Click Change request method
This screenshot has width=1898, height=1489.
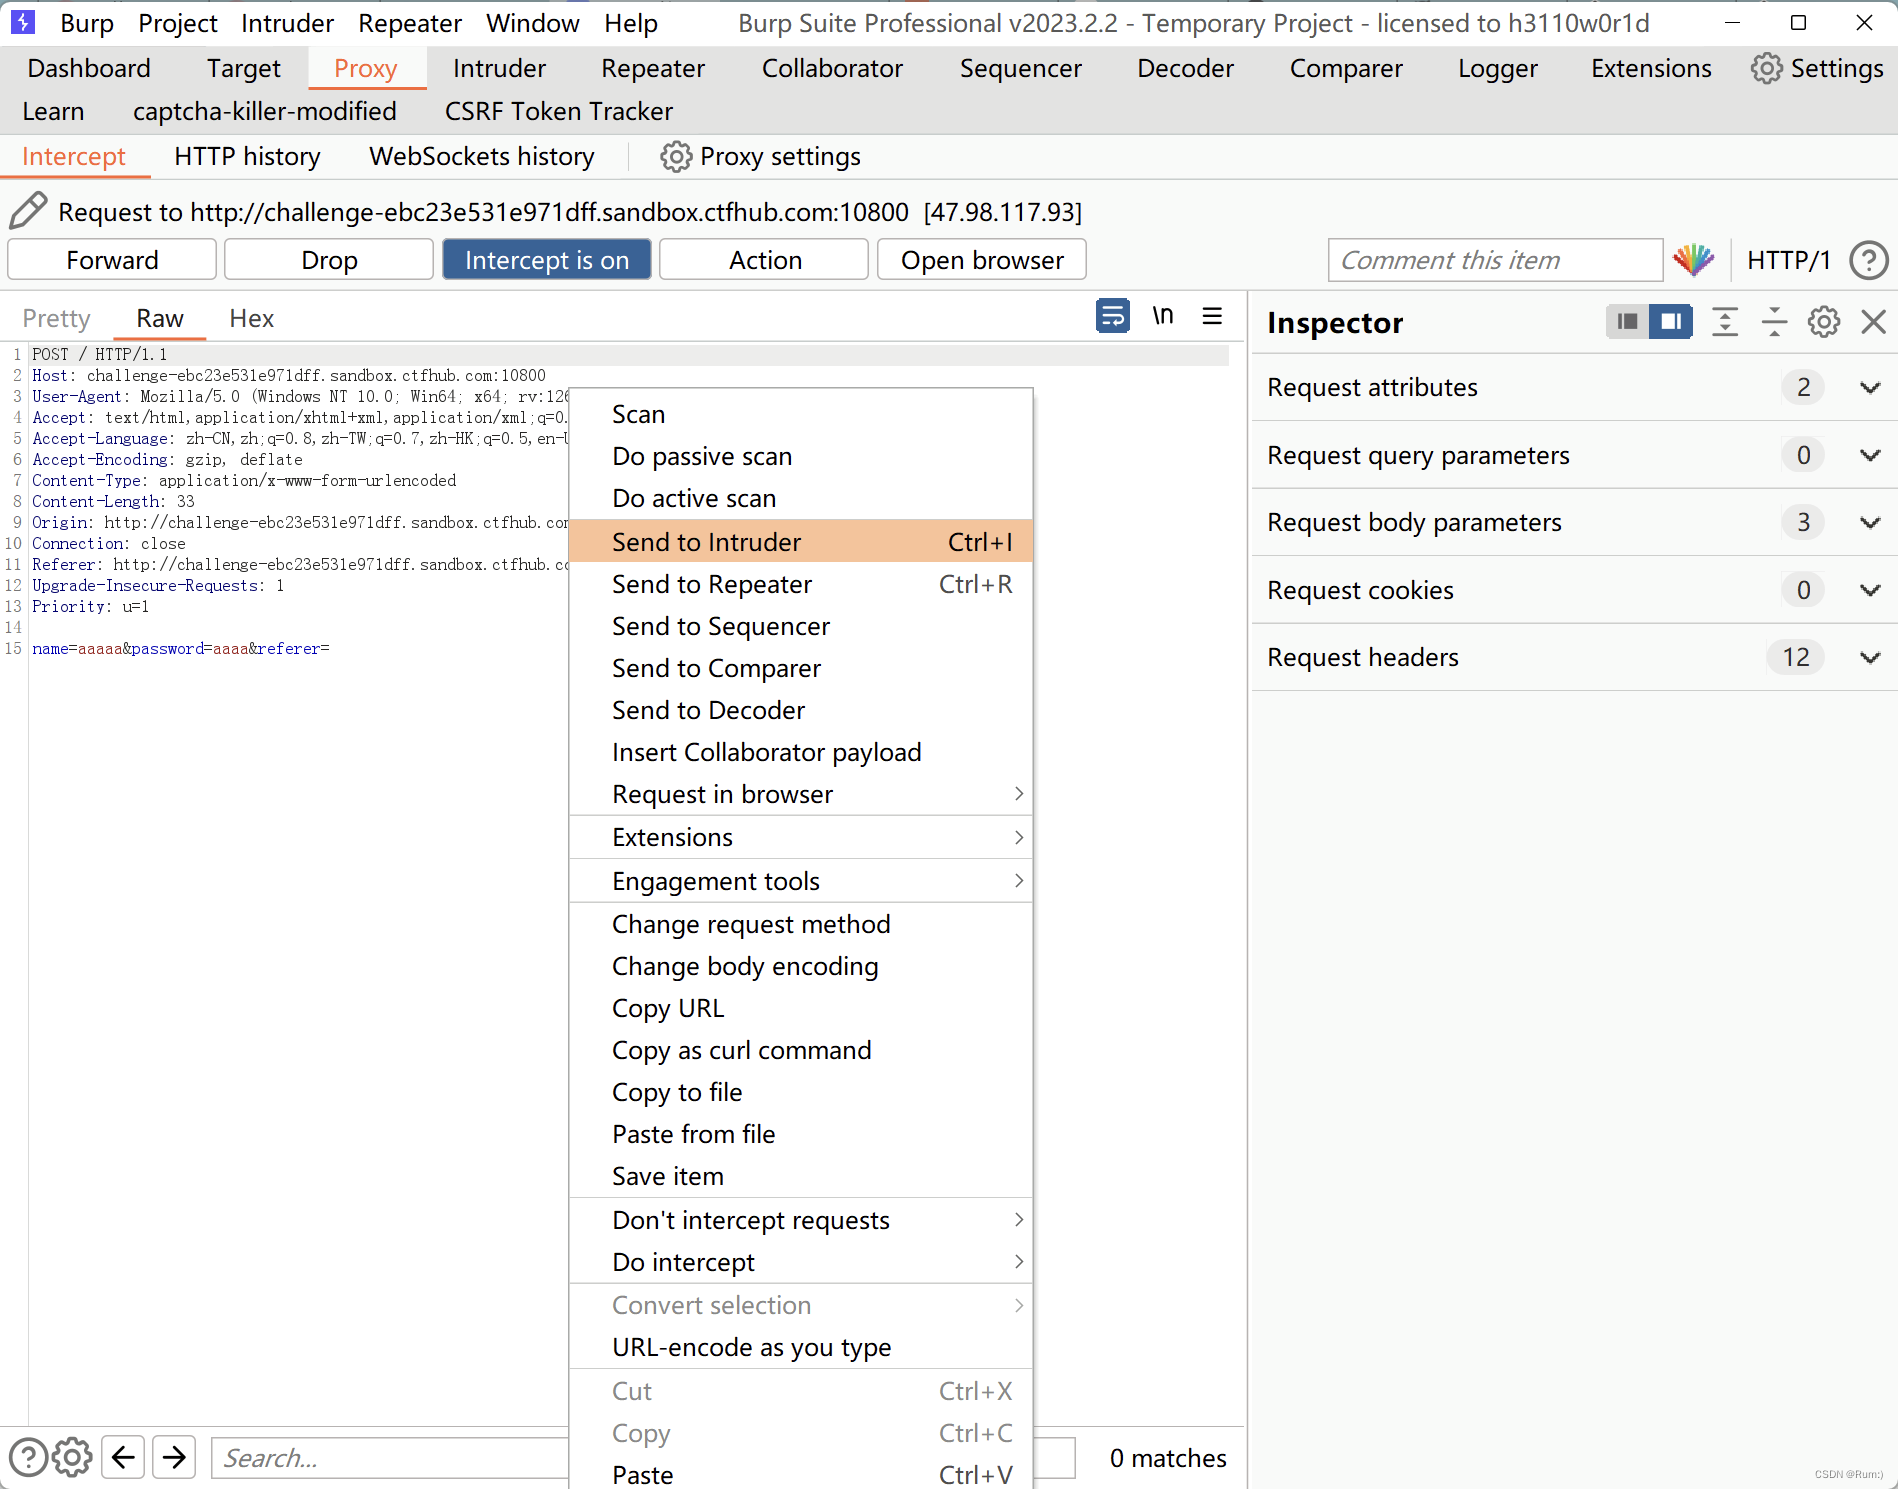801,924
